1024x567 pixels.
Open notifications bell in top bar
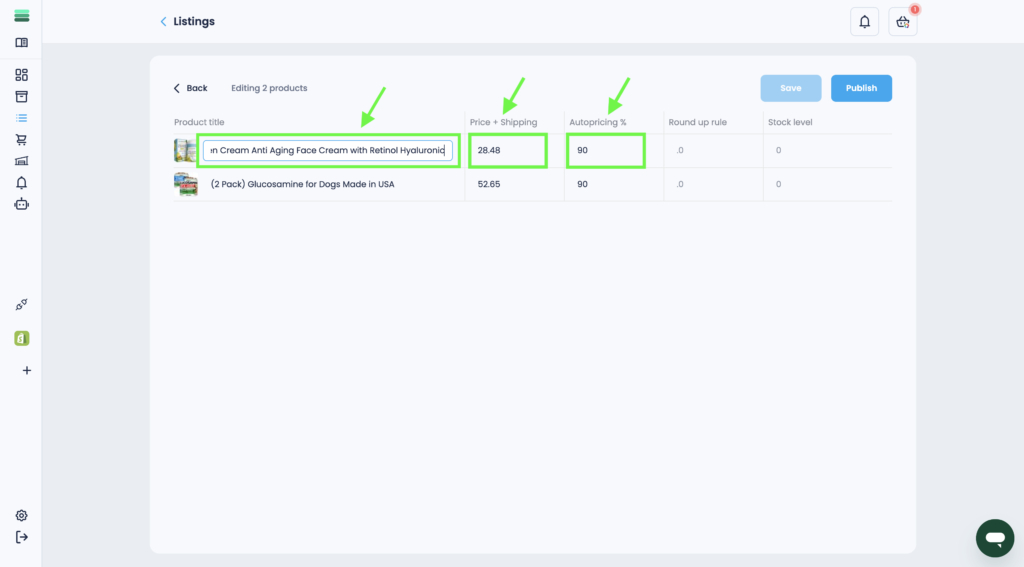(864, 22)
